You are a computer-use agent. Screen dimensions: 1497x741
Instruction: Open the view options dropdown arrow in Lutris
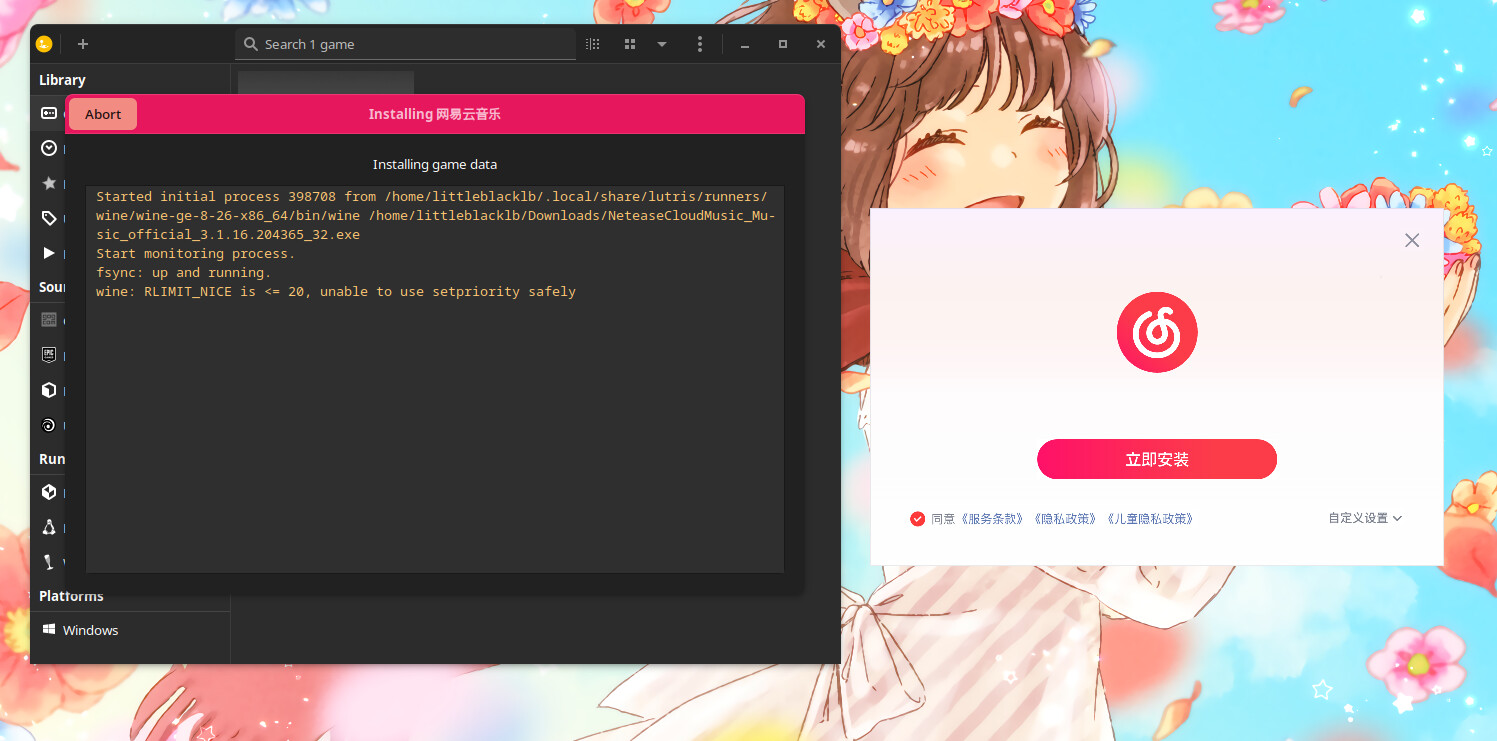pos(662,44)
